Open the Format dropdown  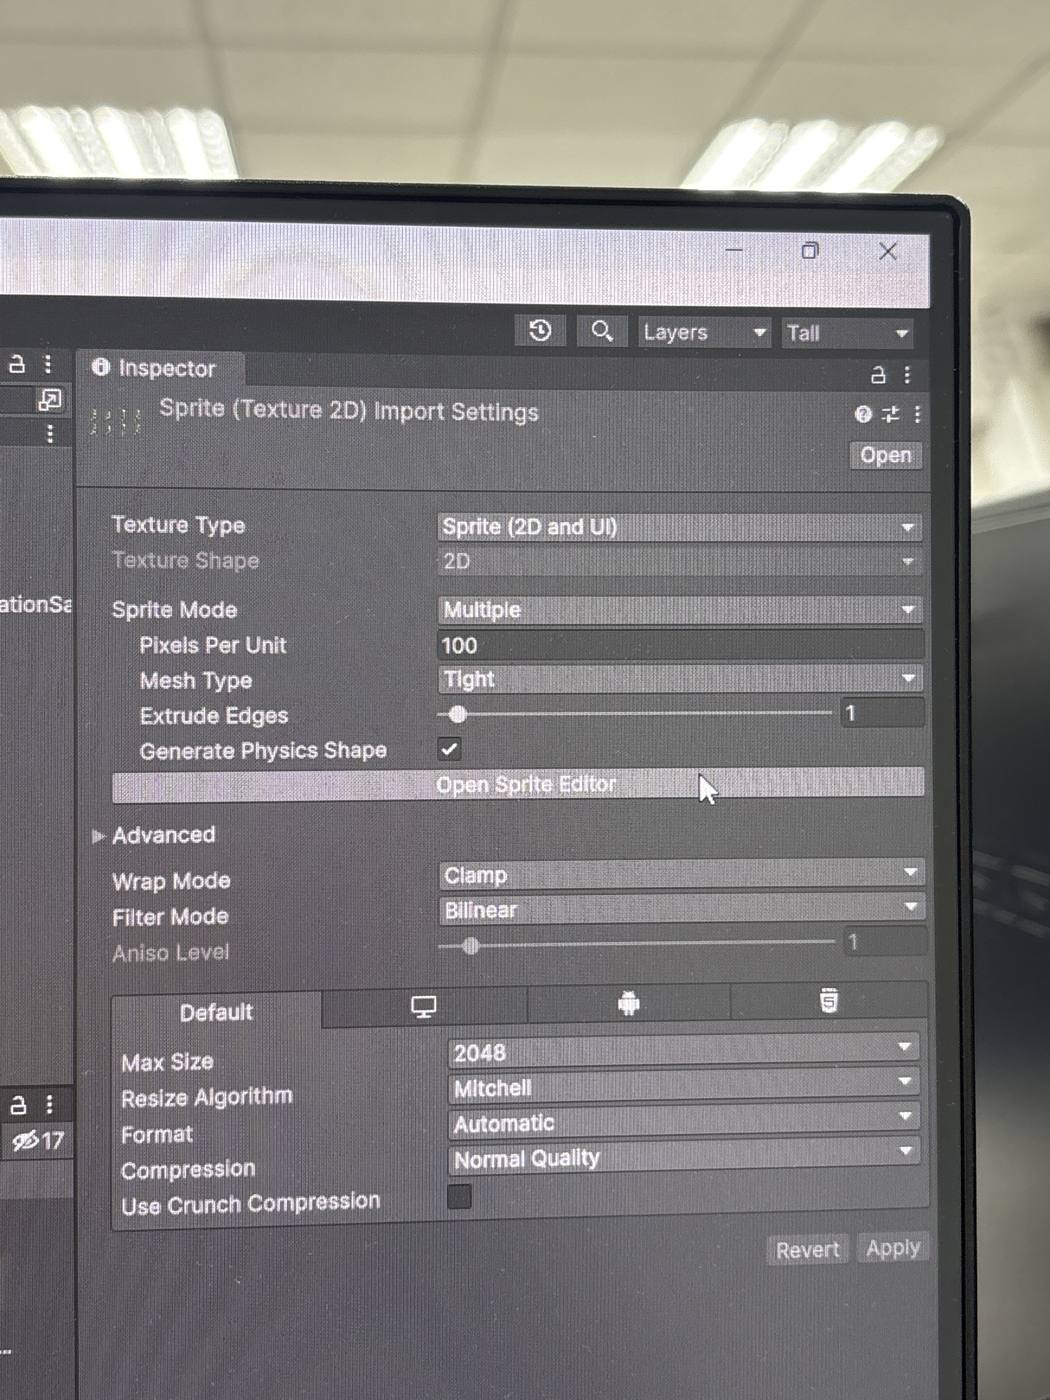click(x=683, y=1121)
